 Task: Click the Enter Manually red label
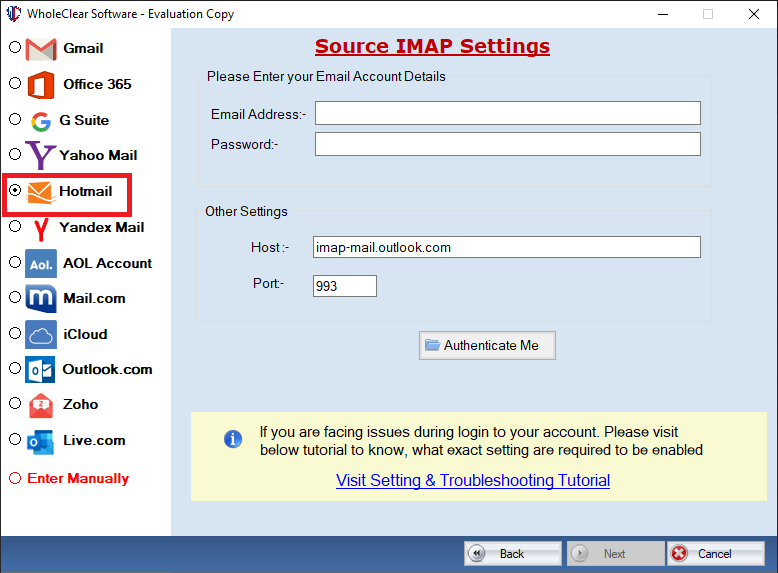(x=78, y=478)
